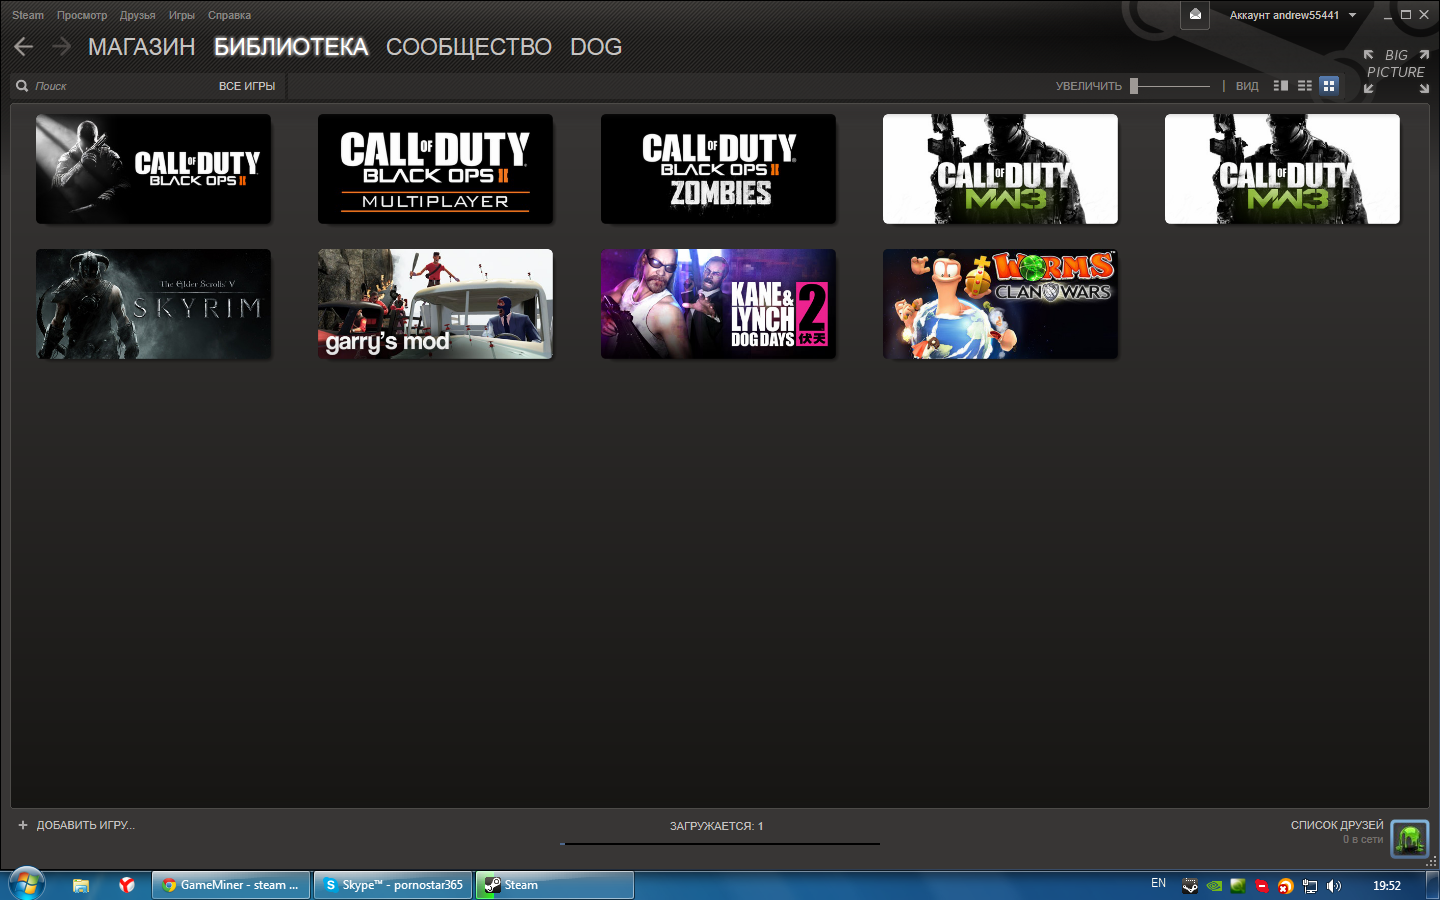1440x900 pixels.
Task: Open the network tray icon
Action: click(x=1310, y=885)
